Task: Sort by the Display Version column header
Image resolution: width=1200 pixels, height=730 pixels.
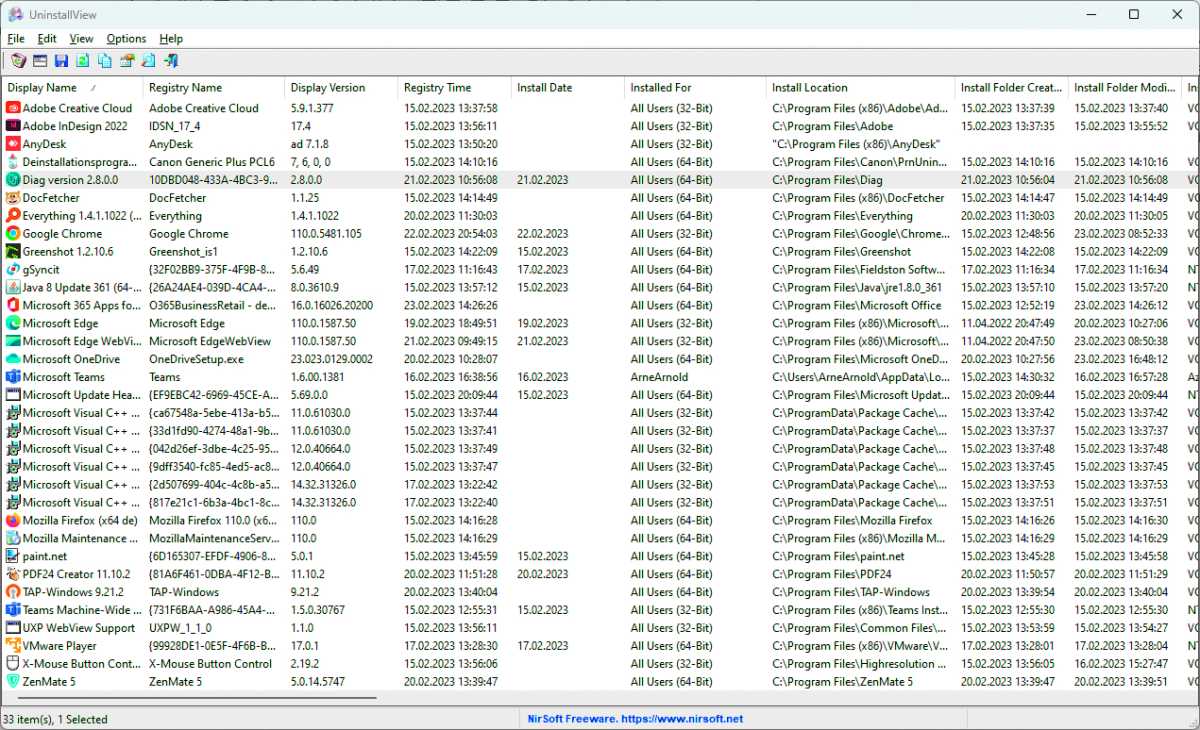Action: click(341, 88)
